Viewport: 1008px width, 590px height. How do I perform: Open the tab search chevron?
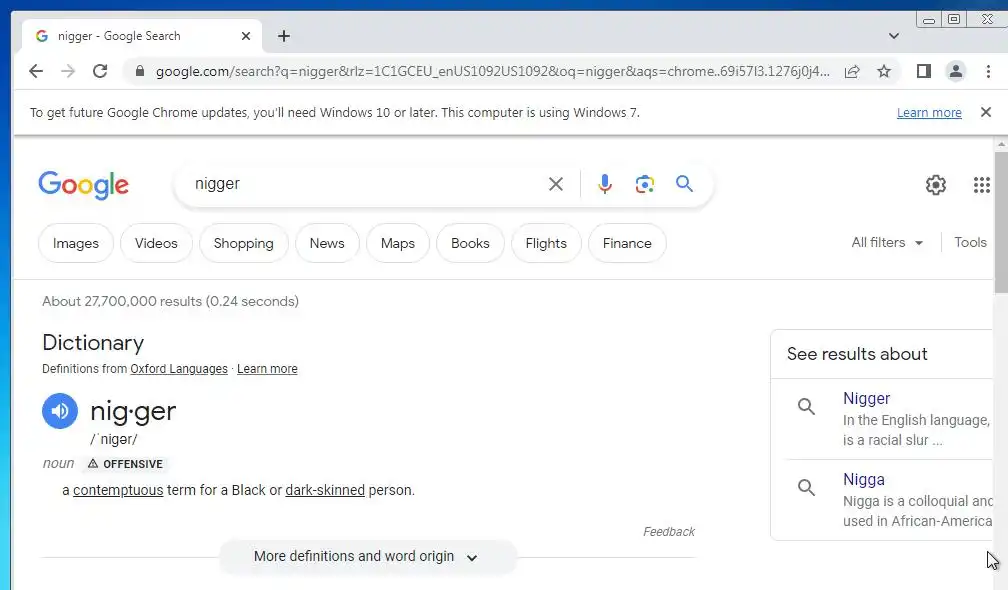click(894, 36)
